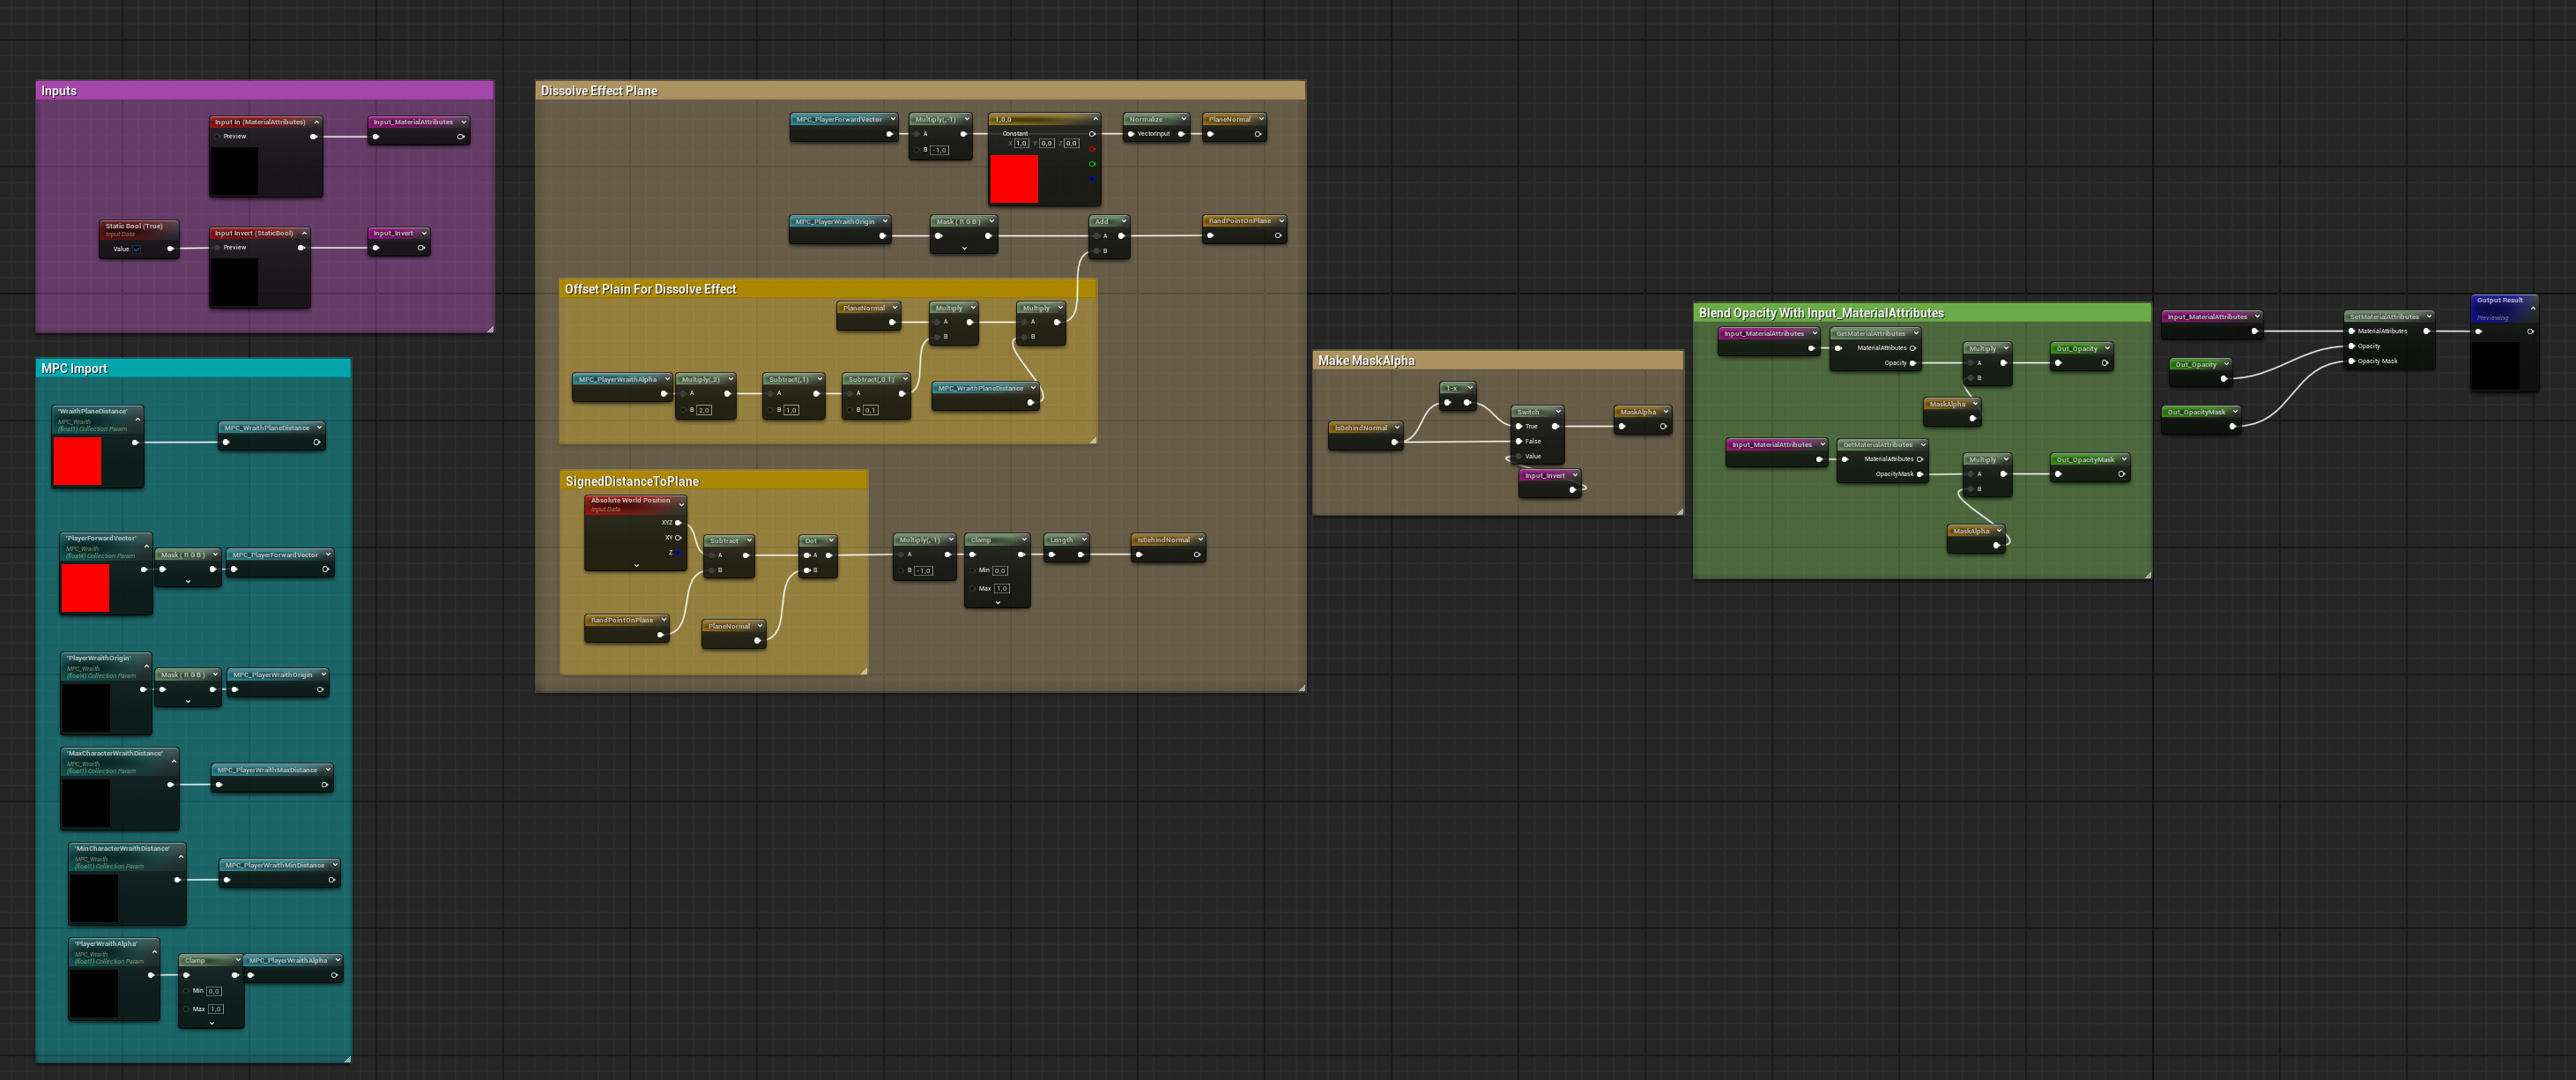Click the Offset Plain For Dissolve Effect title
The width and height of the screenshot is (2576, 1080).
pos(650,289)
